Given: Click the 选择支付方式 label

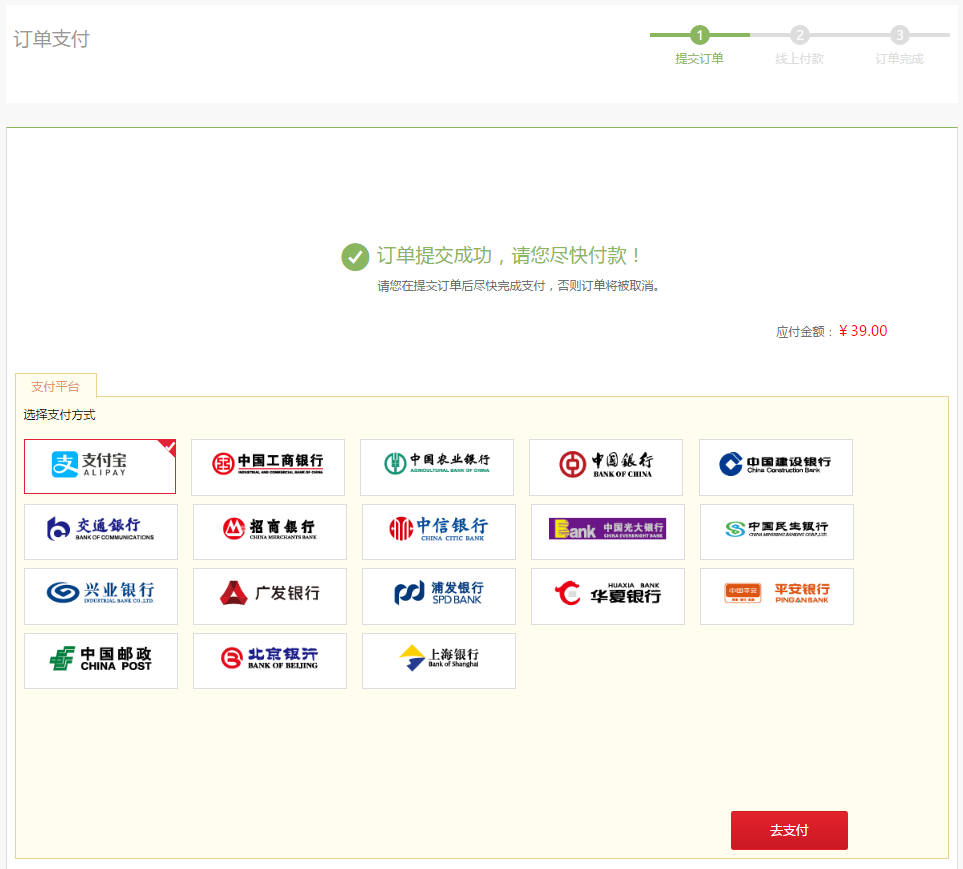Looking at the screenshot, I should click(x=60, y=415).
